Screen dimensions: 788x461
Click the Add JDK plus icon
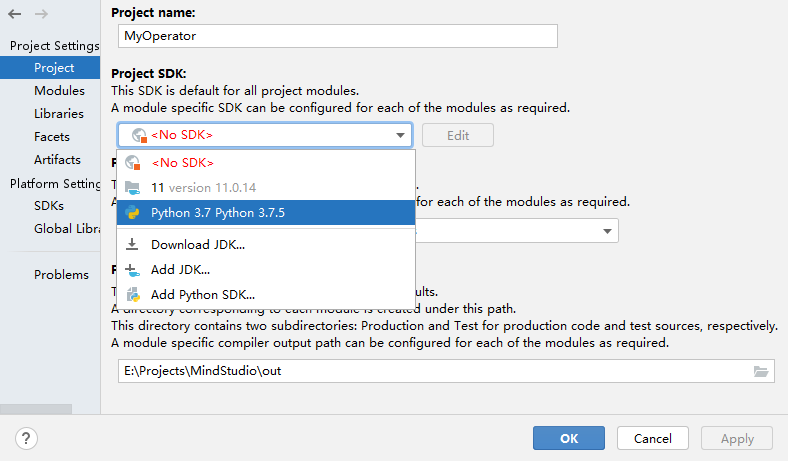(132, 269)
